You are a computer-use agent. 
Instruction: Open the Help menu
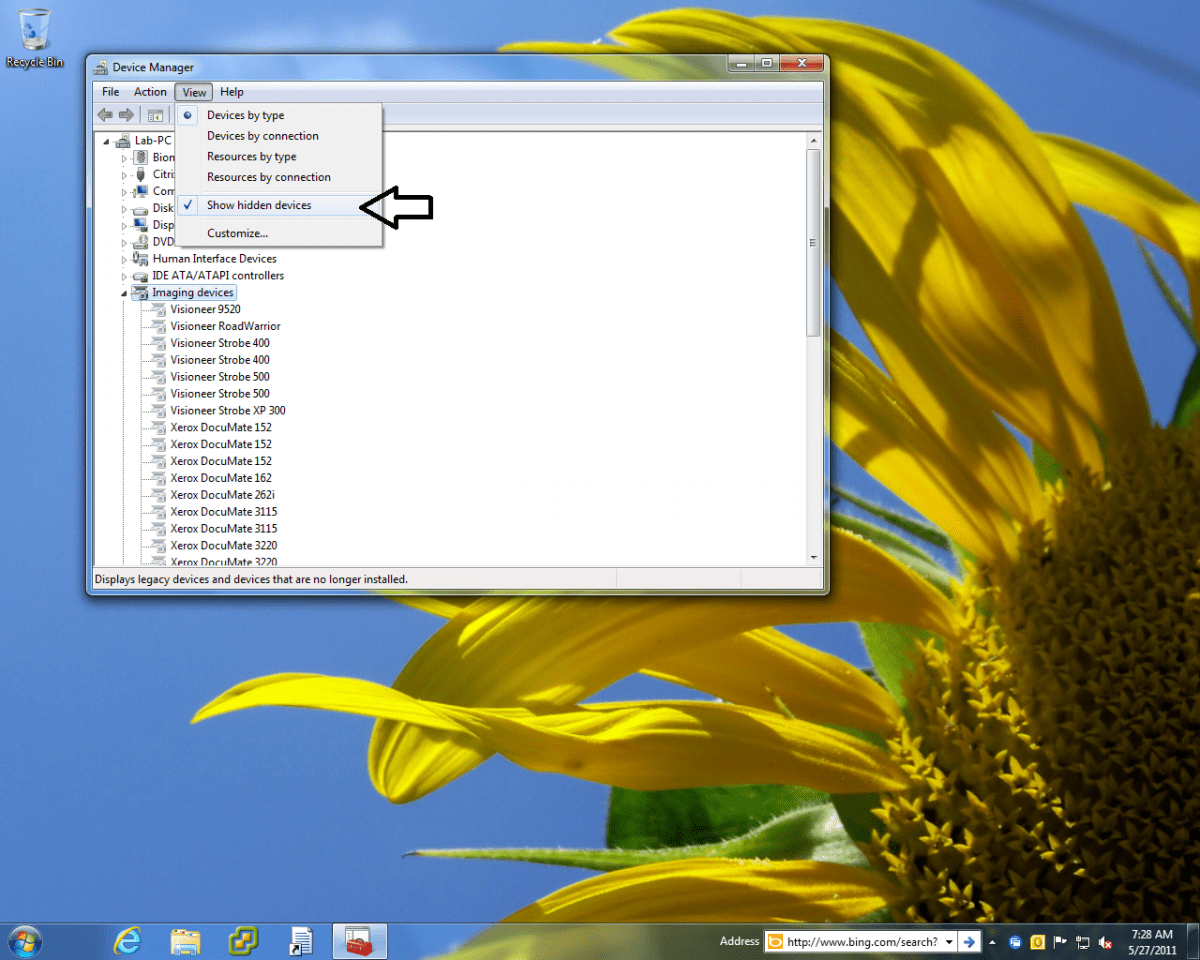pos(232,91)
